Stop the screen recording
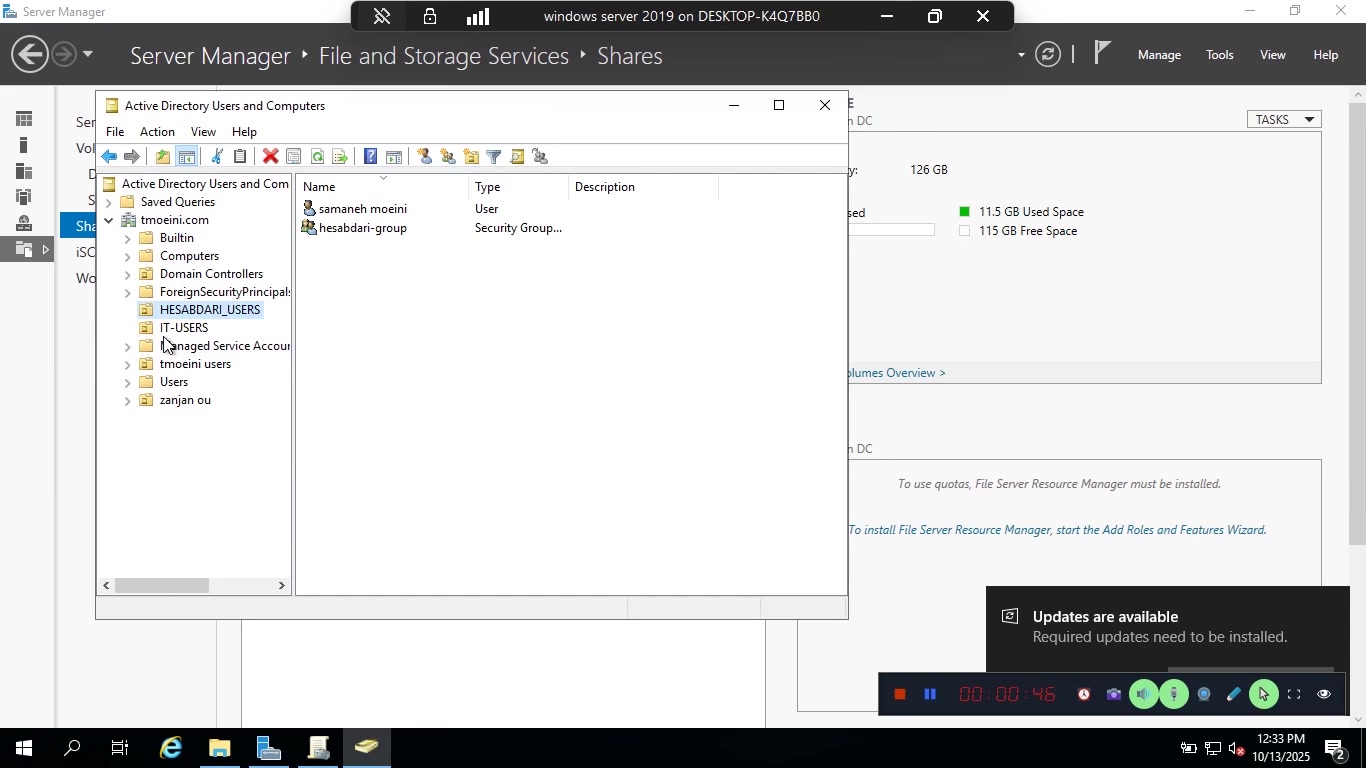The width and height of the screenshot is (1366, 768). point(900,694)
